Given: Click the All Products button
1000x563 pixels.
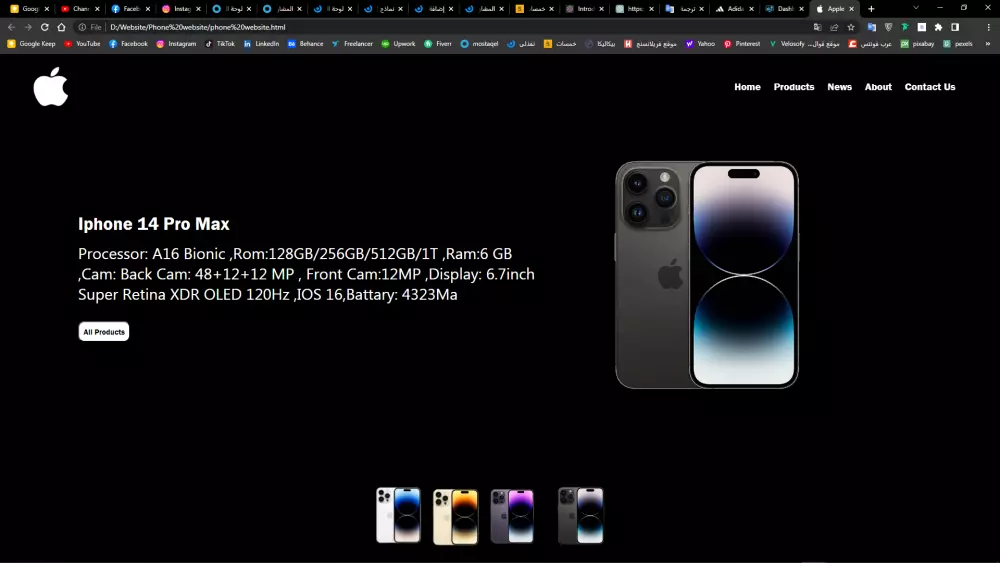Looking at the screenshot, I should [x=104, y=332].
